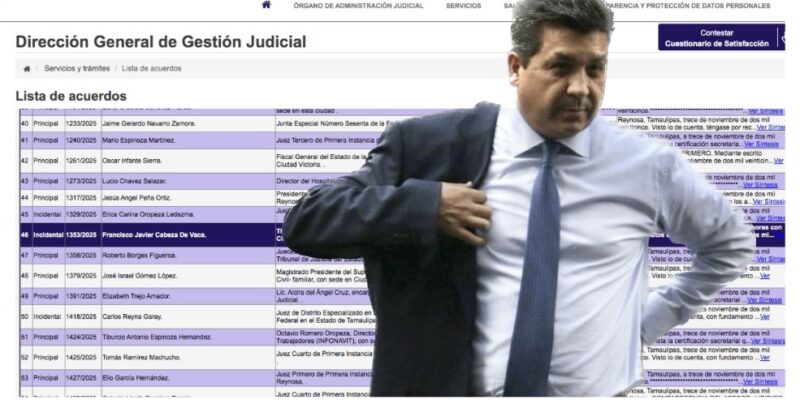Click row 44 Jesús Angel Peña Ortiz
Image resolution: width=800 pixels, height=400 pixels.
(402, 197)
